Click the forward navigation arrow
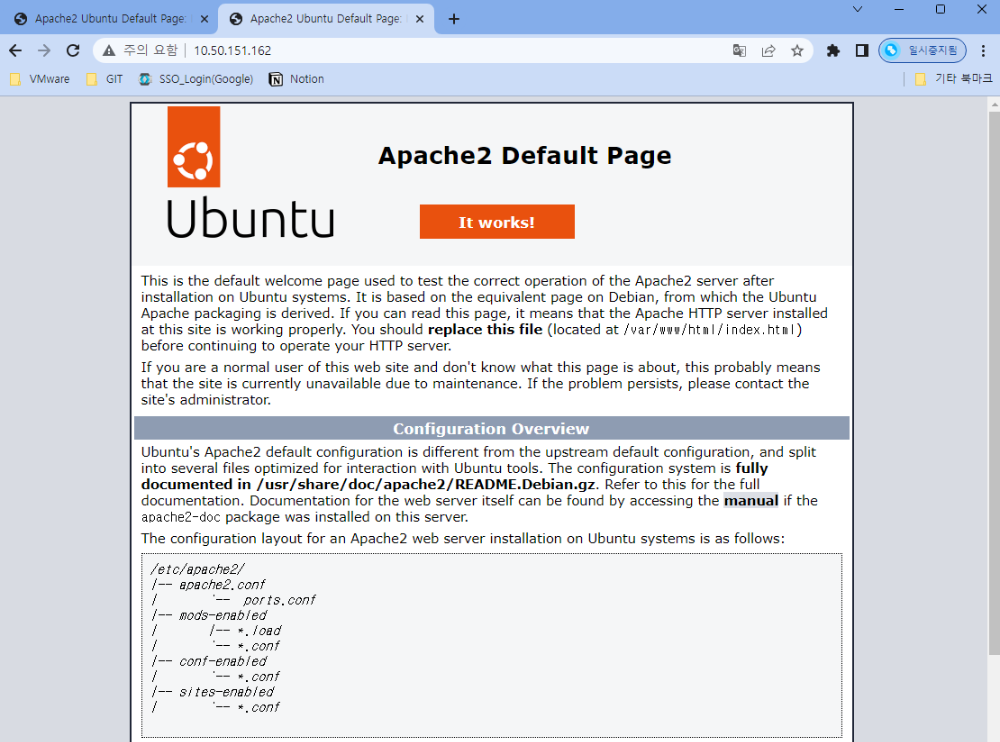This screenshot has height=742, width=1000. [44, 50]
